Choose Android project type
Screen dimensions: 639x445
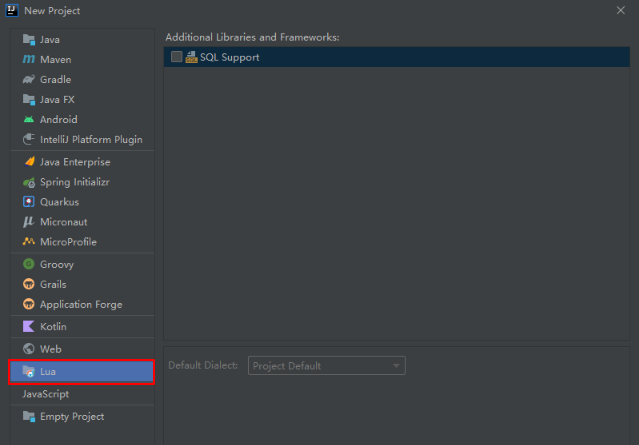click(x=59, y=119)
